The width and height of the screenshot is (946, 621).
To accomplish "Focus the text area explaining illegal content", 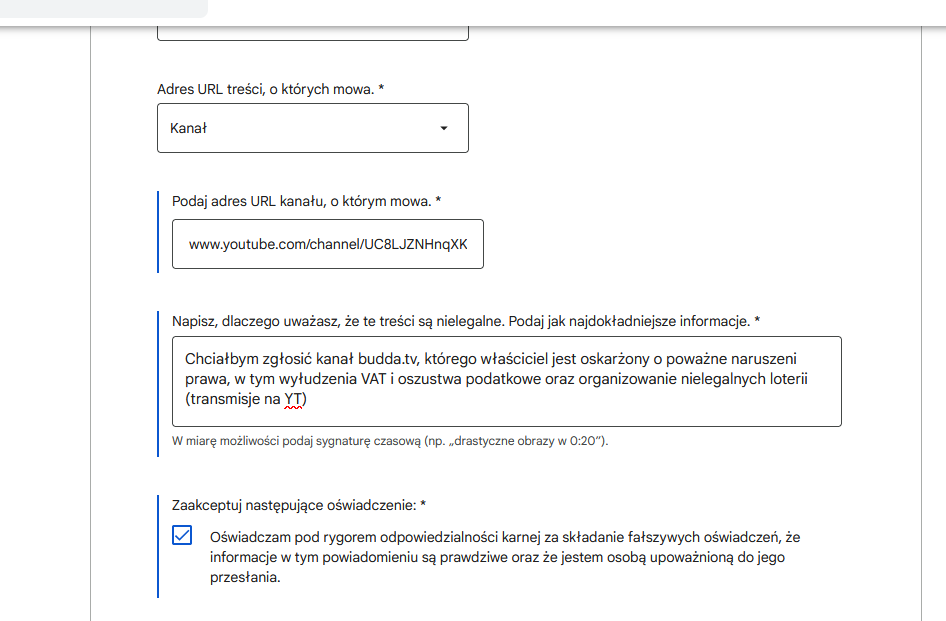I will (x=505, y=380).
